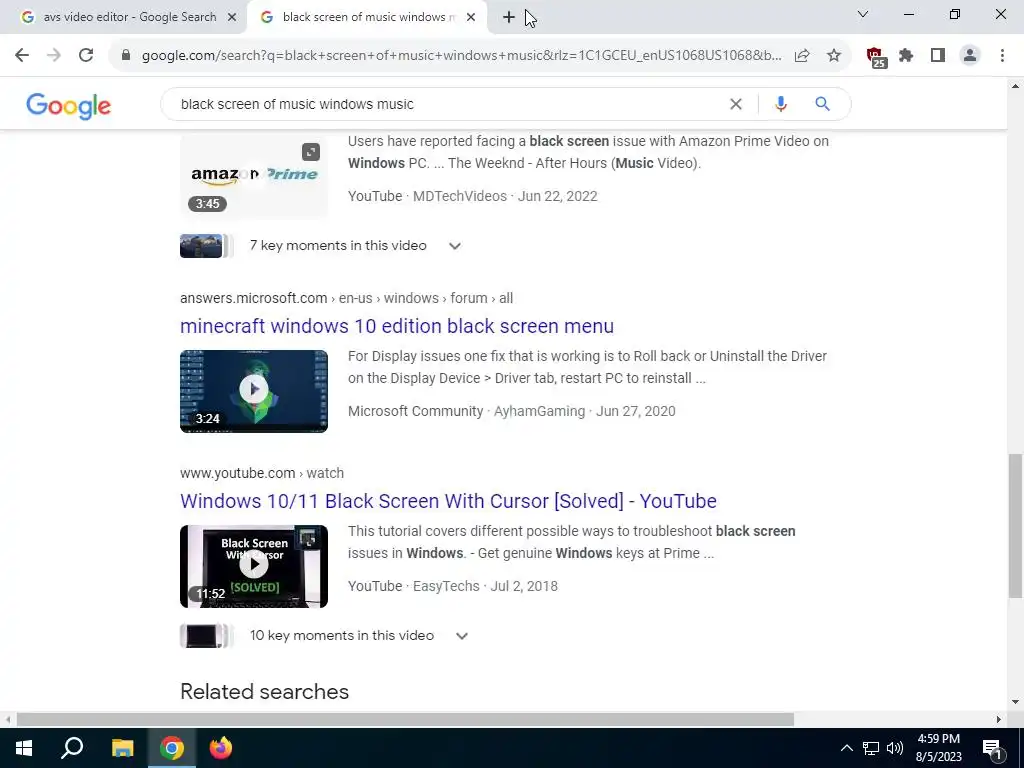This screenshot has width=1024, height=768.
Task: Open a new browser tab
Action: [509, 17]
